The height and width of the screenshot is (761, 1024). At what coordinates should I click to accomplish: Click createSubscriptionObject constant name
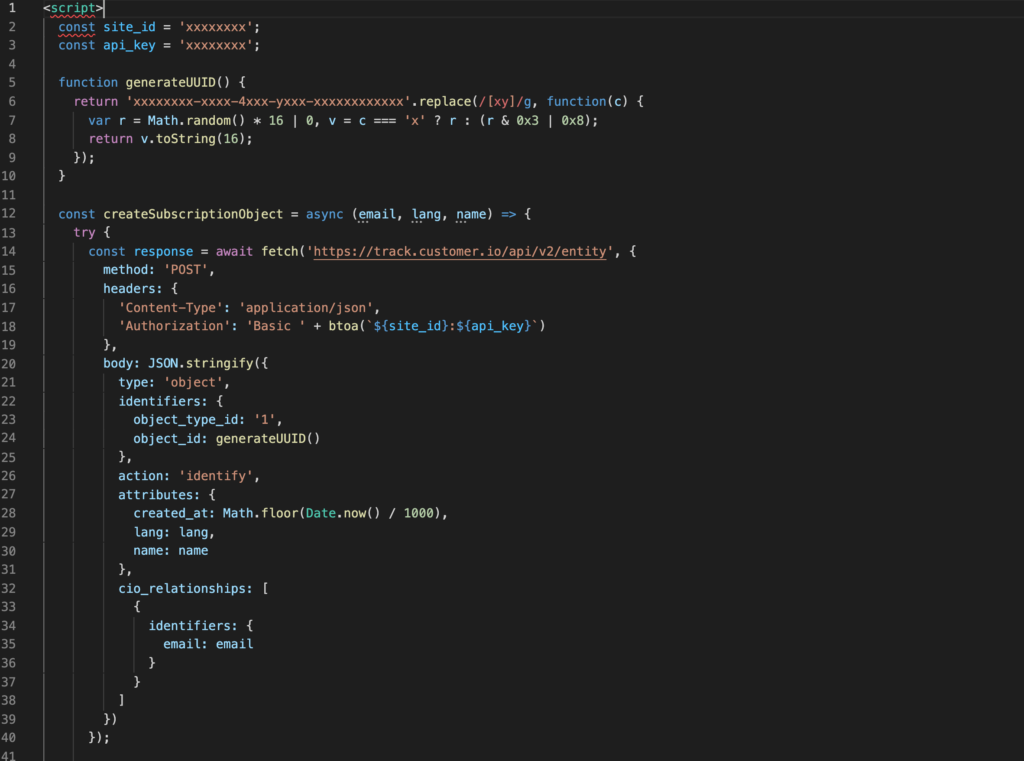point(193,214)
